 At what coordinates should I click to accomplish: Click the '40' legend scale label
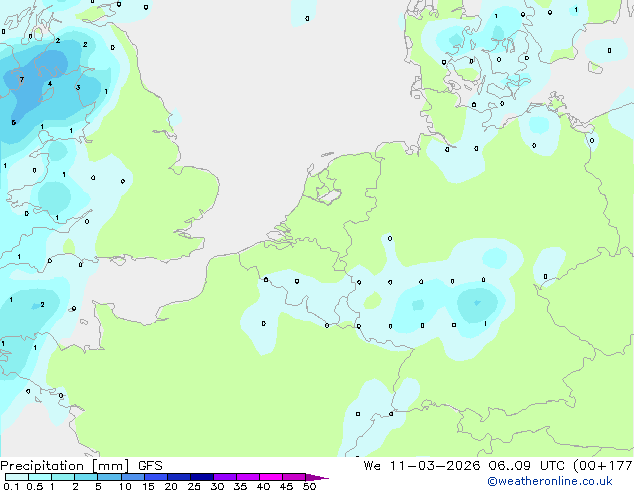(263, 486)
